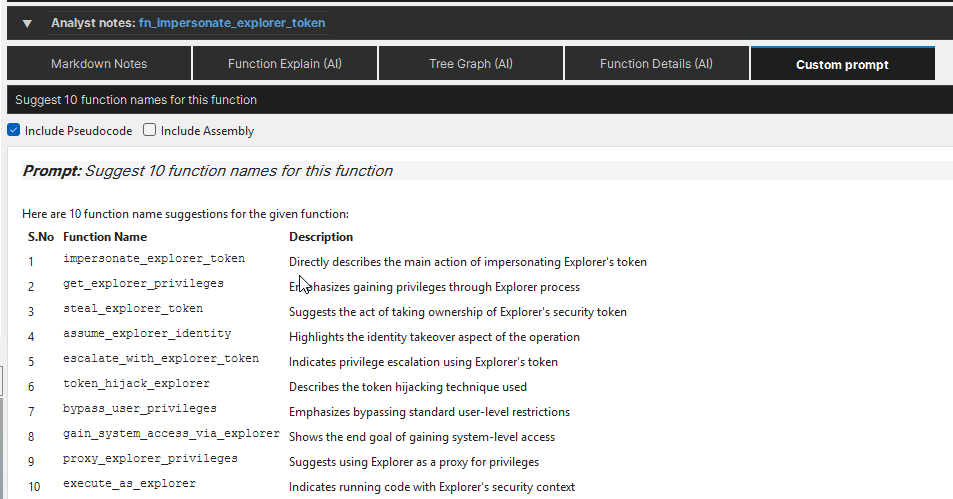Click get_explorer_privileges suggested name
The width and height of the screenshot is (953, 499).
pyautogui.click(x=143, y=283)
